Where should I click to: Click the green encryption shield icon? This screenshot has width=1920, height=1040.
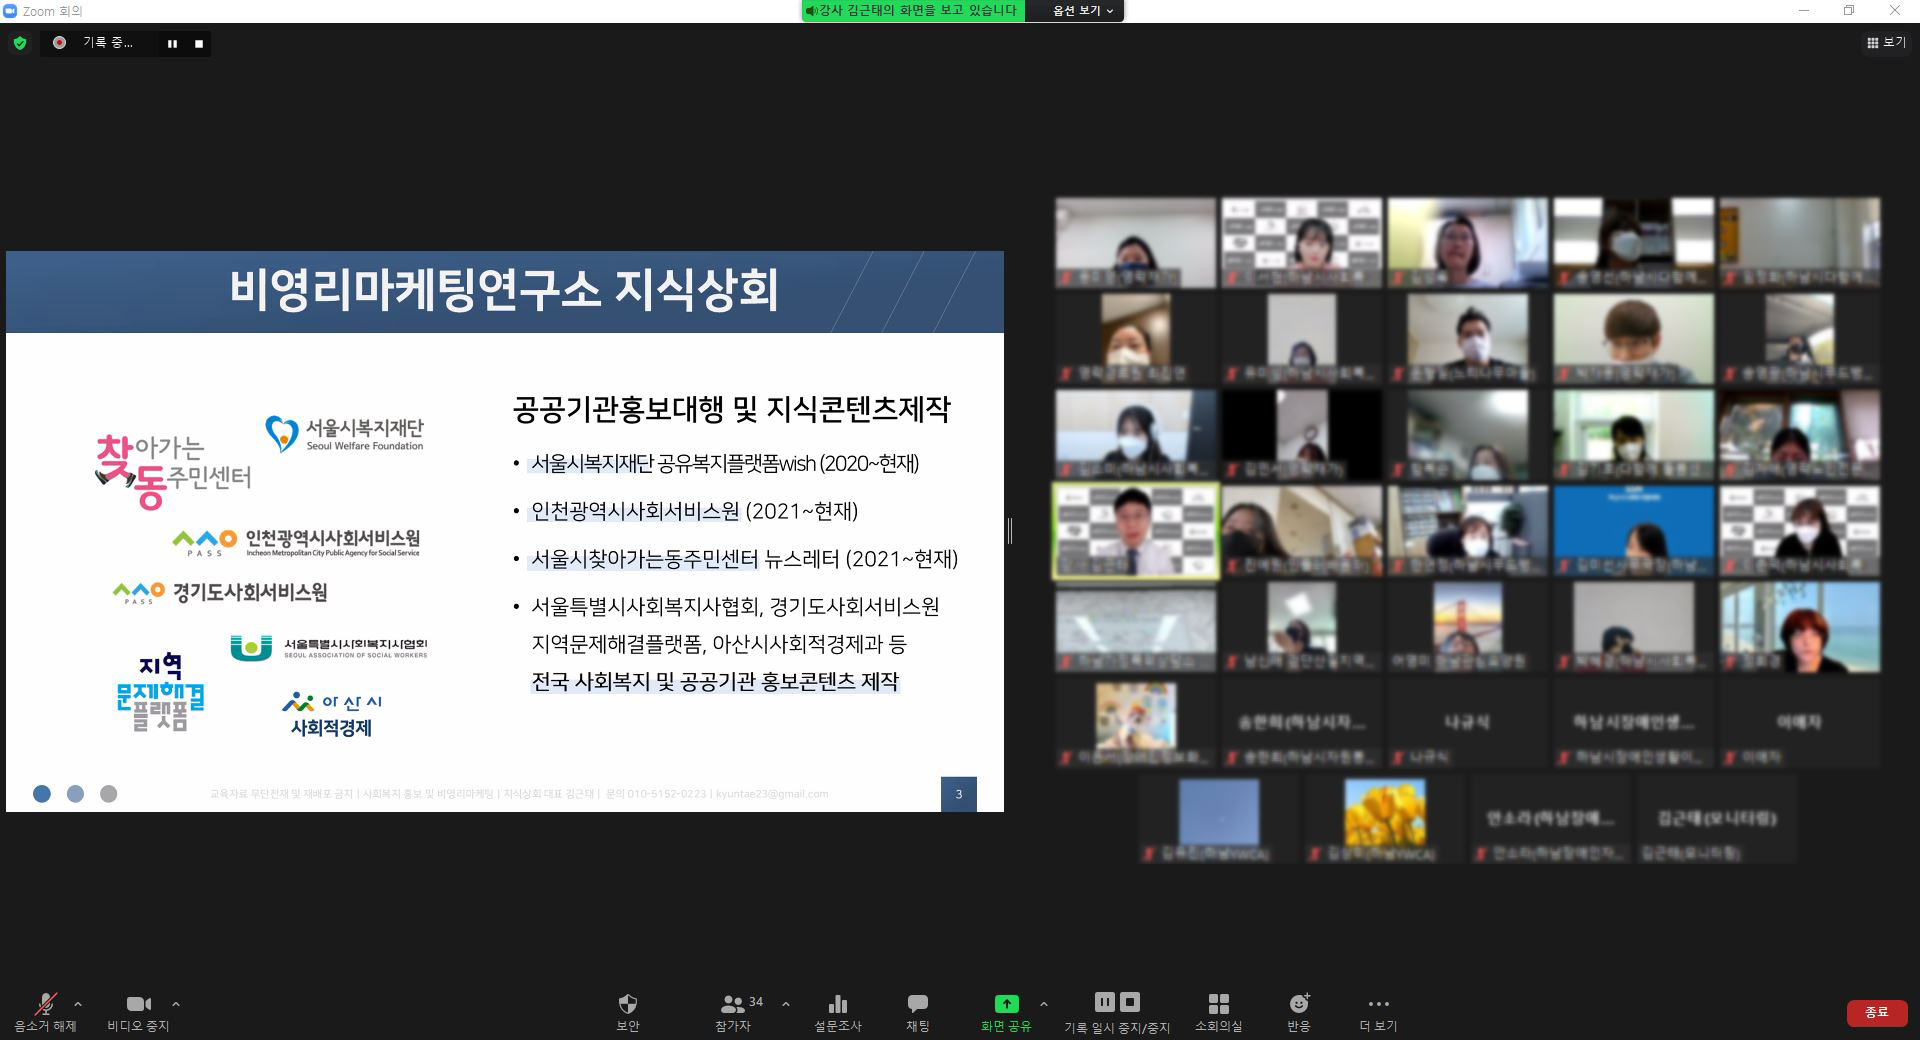pos(20,43)
